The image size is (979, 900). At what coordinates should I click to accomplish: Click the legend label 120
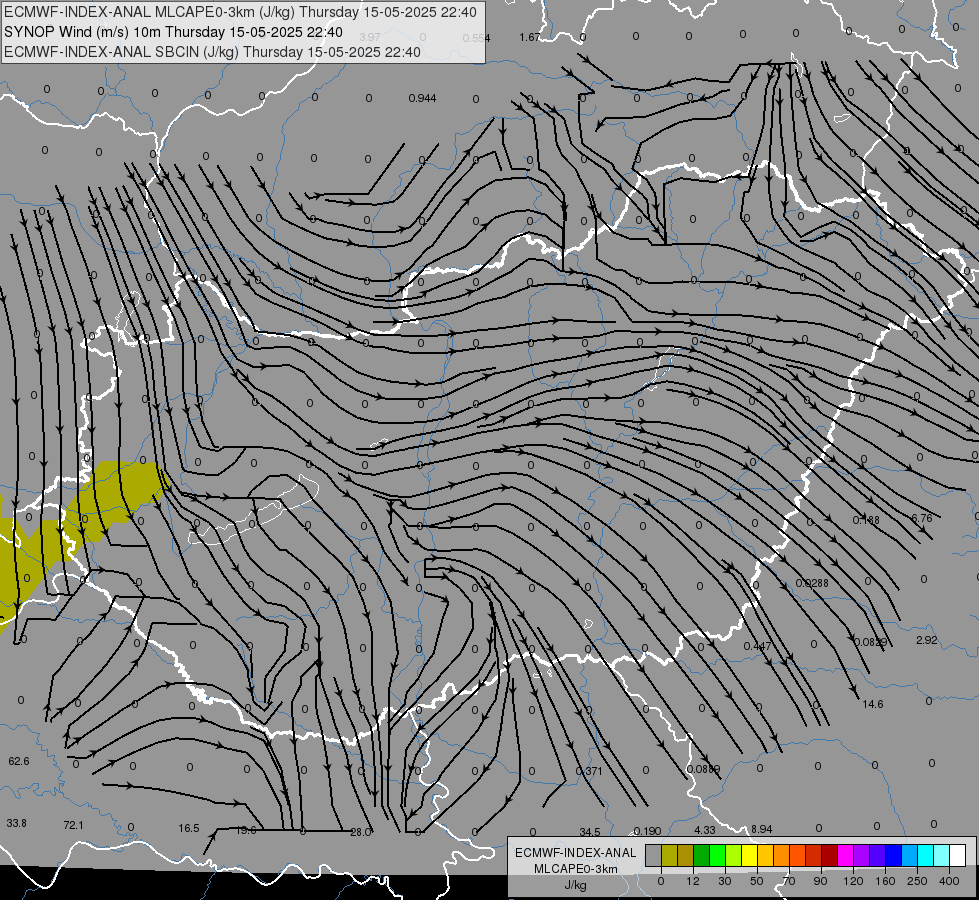tap(853, 881)
